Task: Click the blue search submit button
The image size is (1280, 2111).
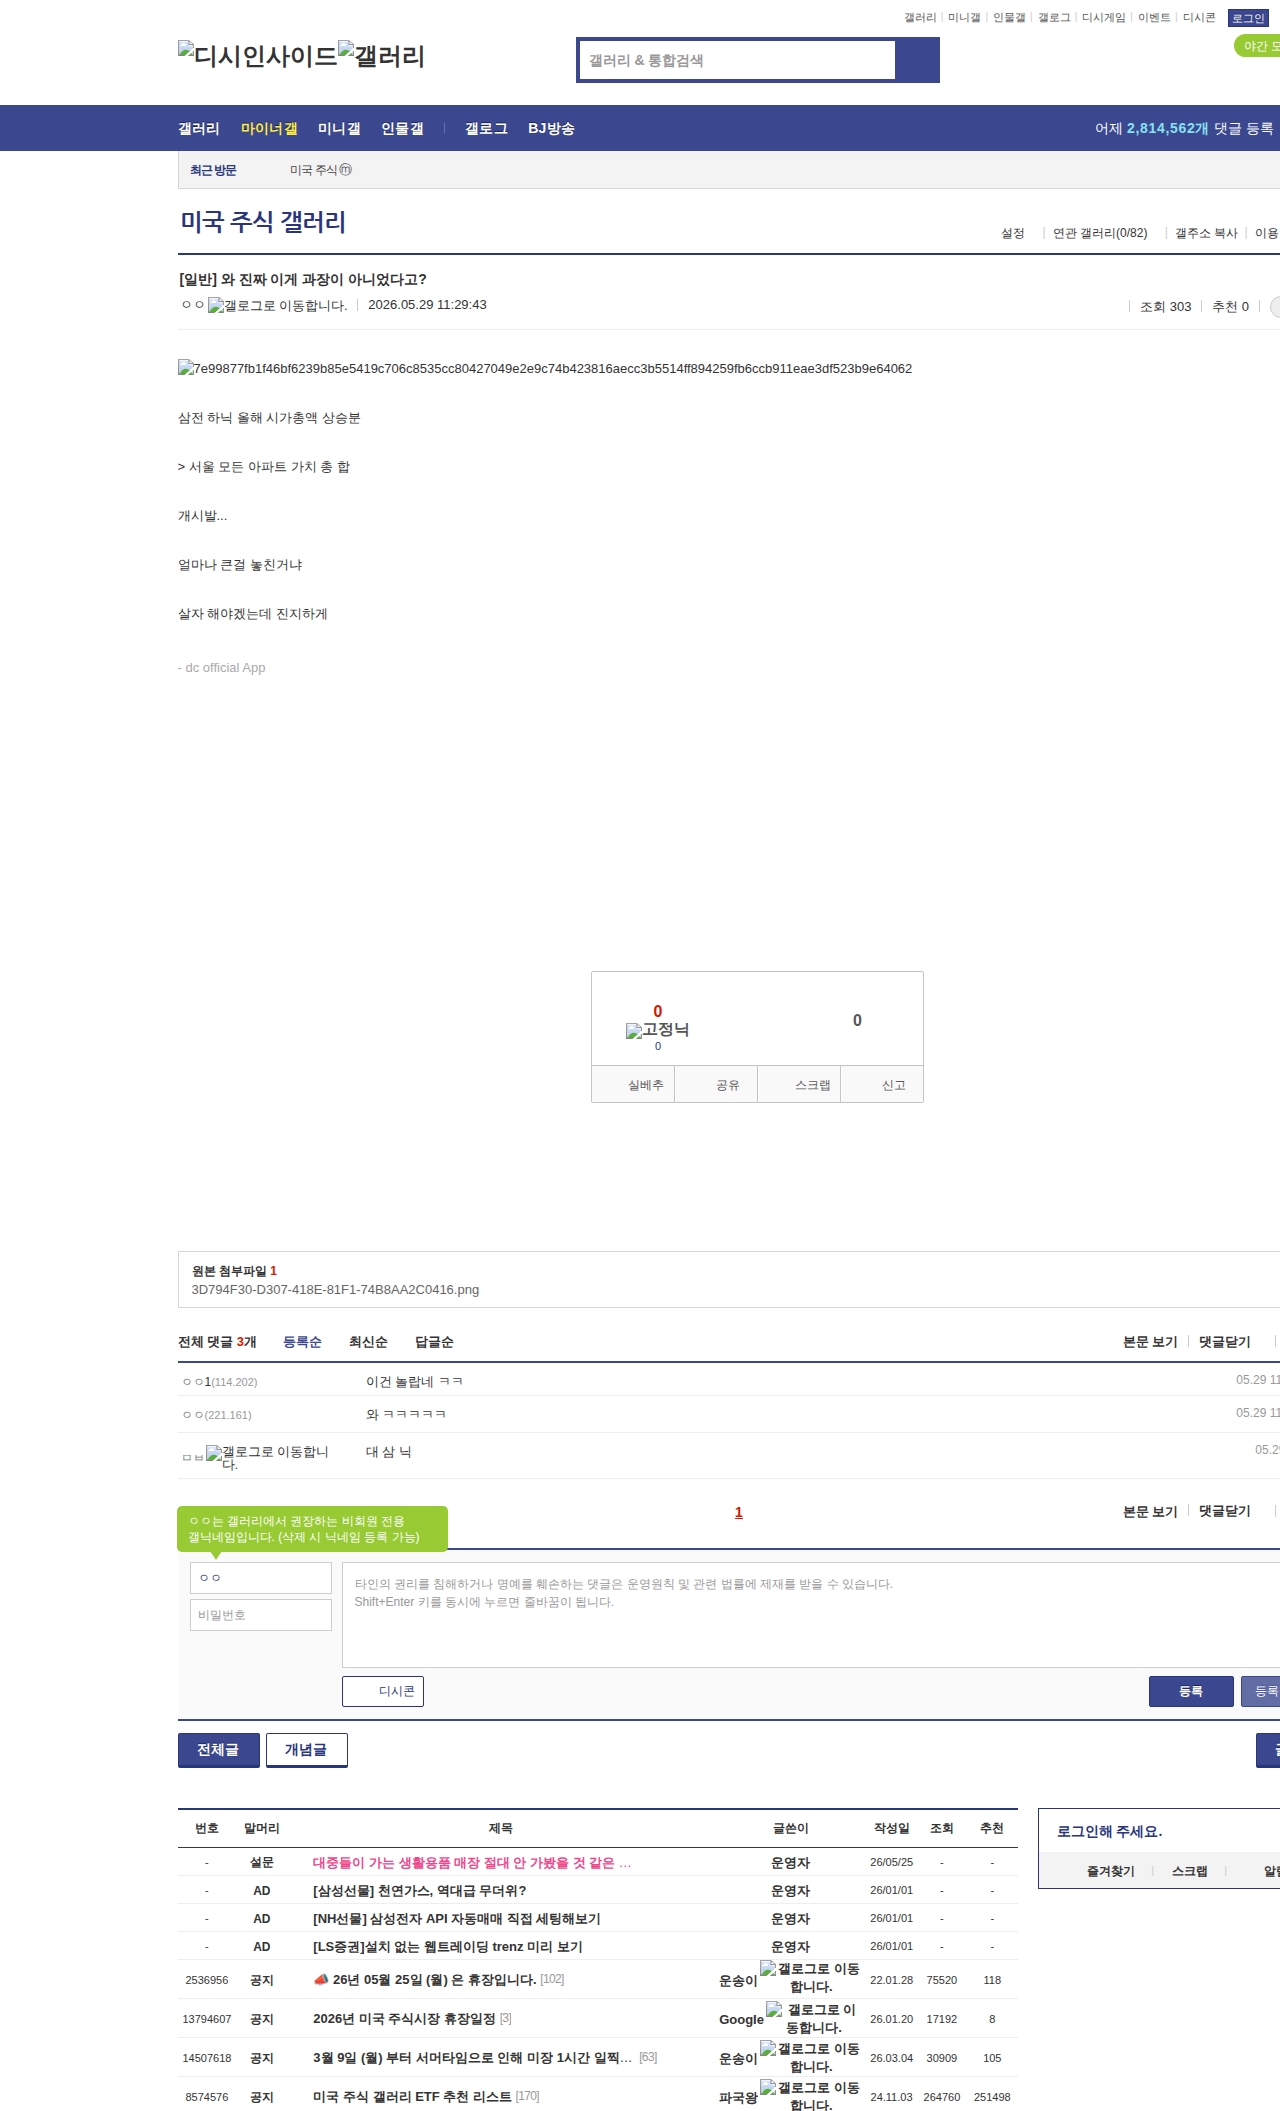Action: tap(917, 60)
